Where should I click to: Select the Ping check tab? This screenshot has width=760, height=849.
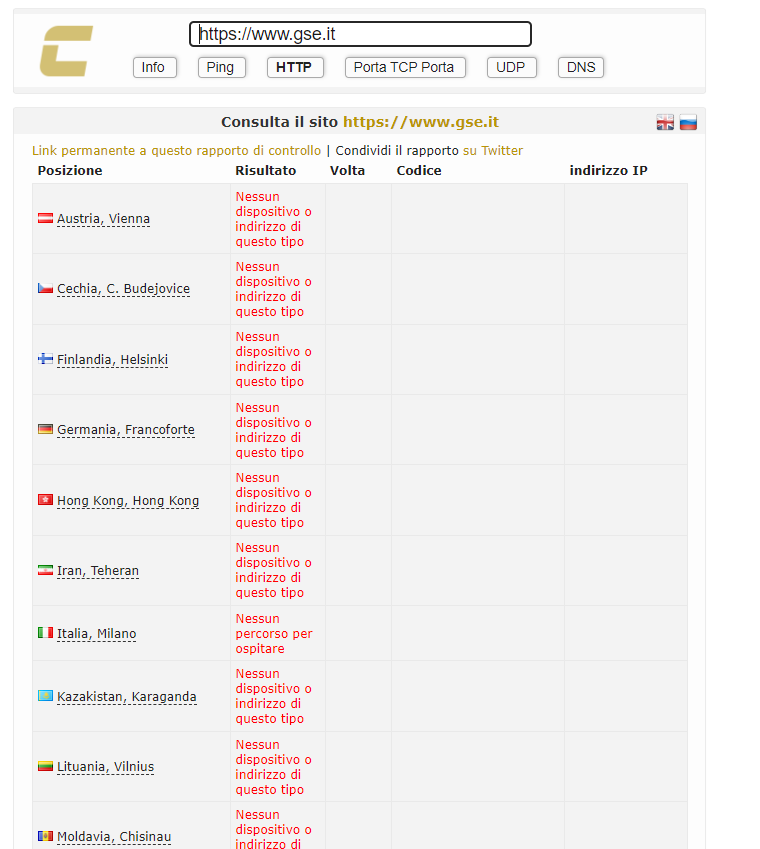(x=221, y=67)
